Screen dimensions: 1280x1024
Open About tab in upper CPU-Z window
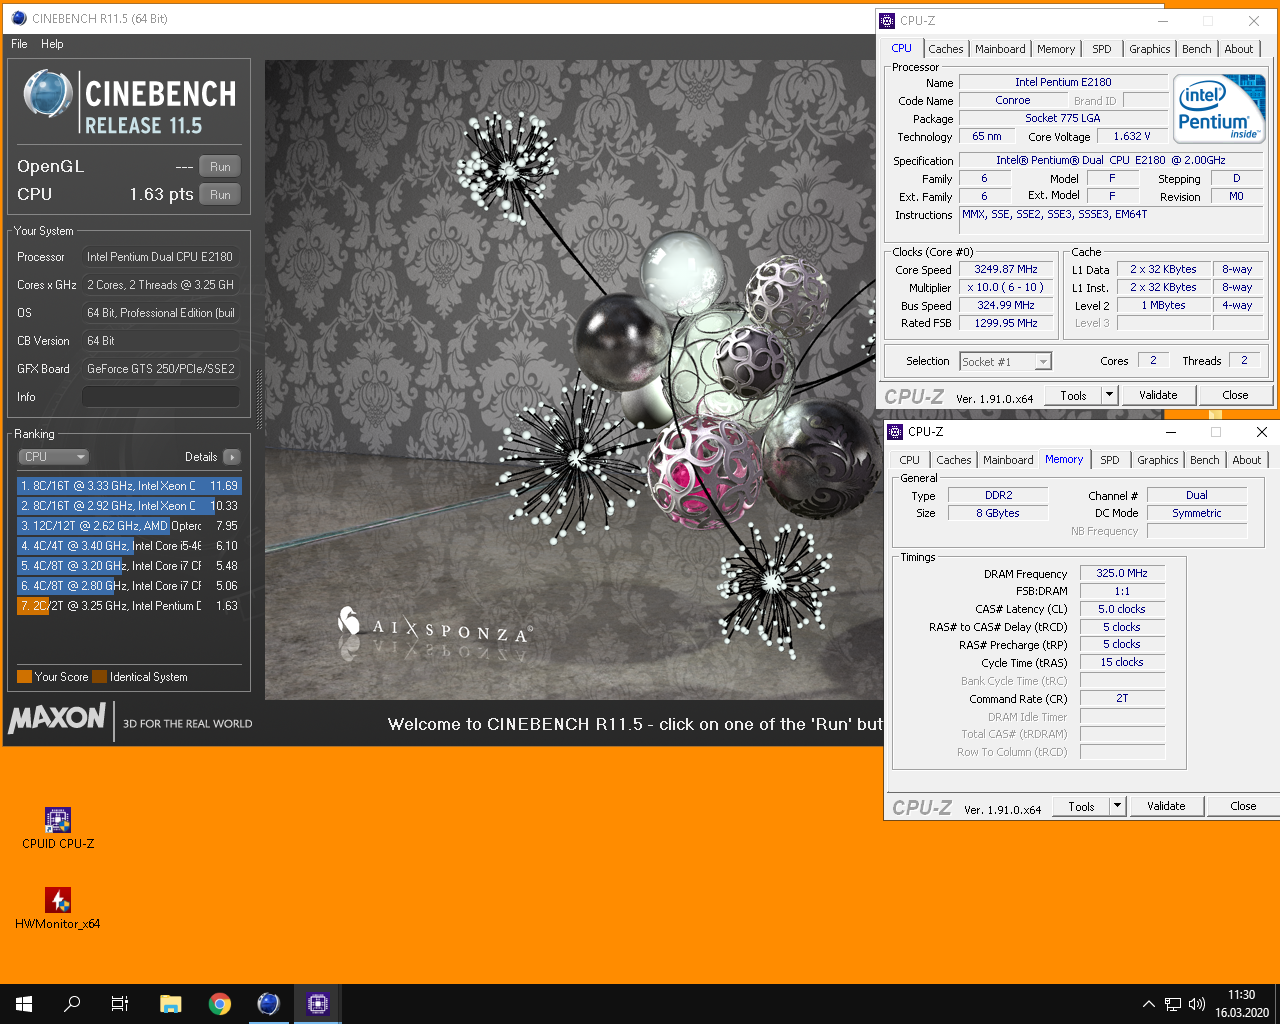point(1239,49)
